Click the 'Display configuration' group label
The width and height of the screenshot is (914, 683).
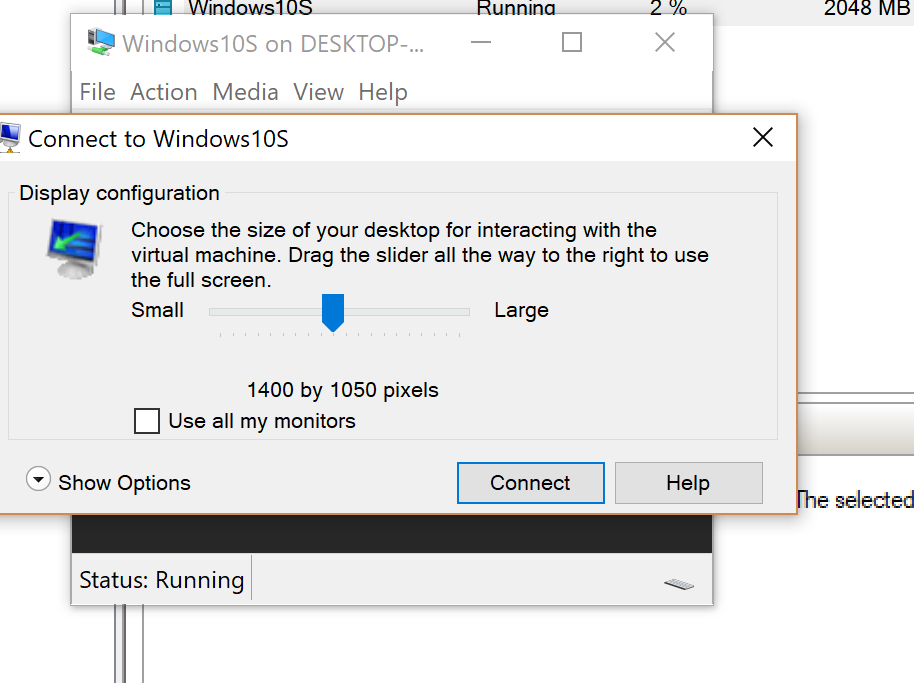(119, 193)
